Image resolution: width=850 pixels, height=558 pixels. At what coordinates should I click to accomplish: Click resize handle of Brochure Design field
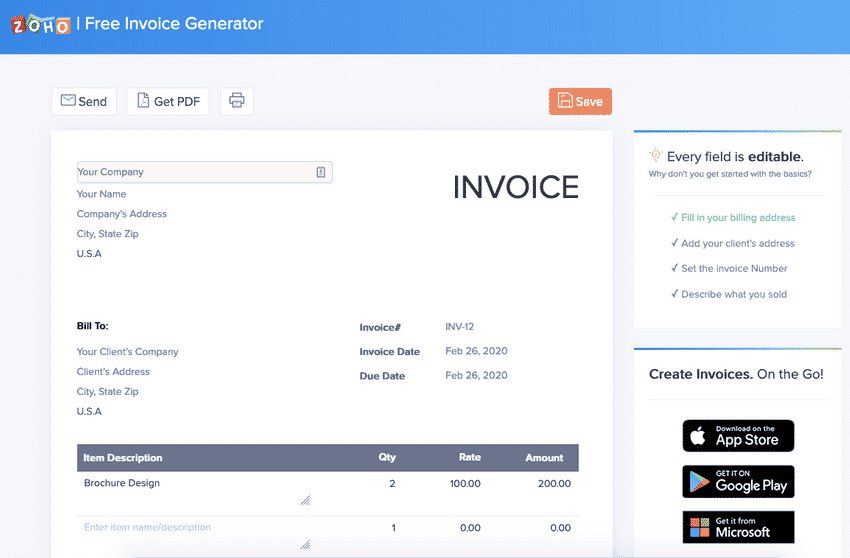(306, 500)
